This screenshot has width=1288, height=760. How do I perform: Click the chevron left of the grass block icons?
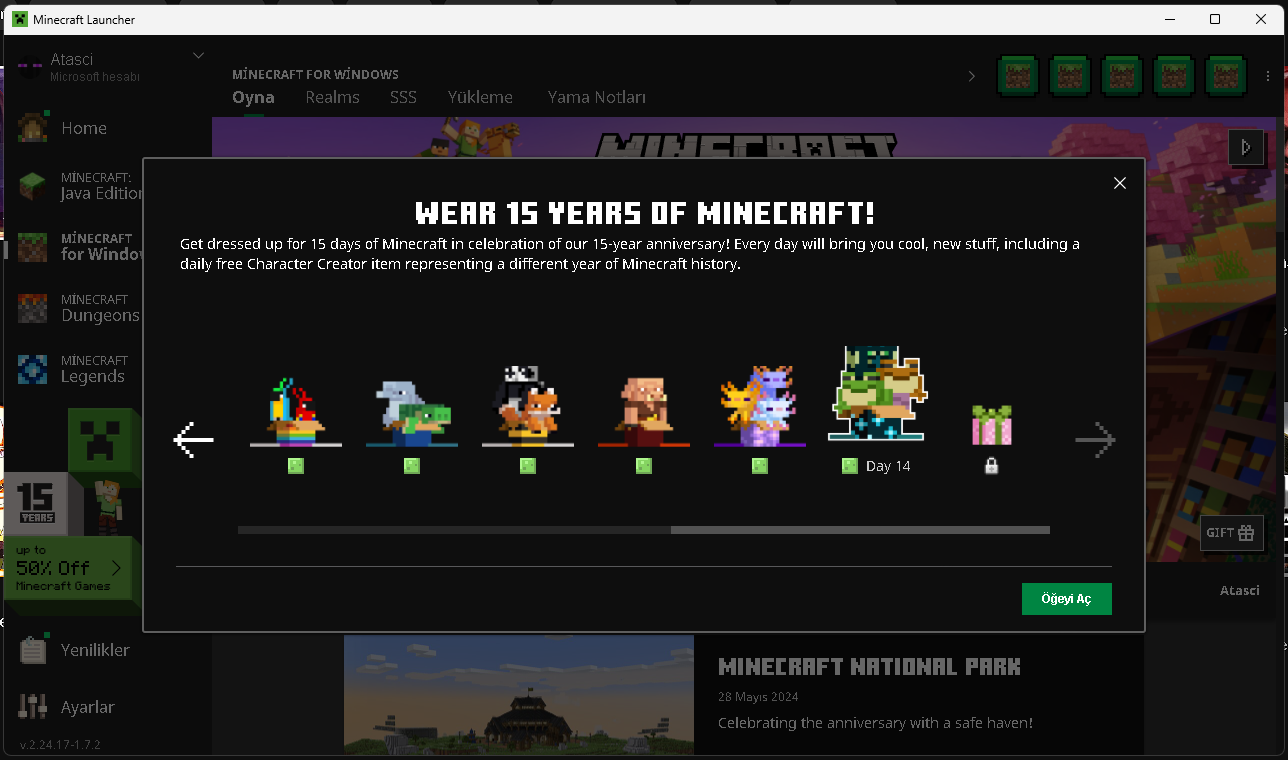coord(971,76)
